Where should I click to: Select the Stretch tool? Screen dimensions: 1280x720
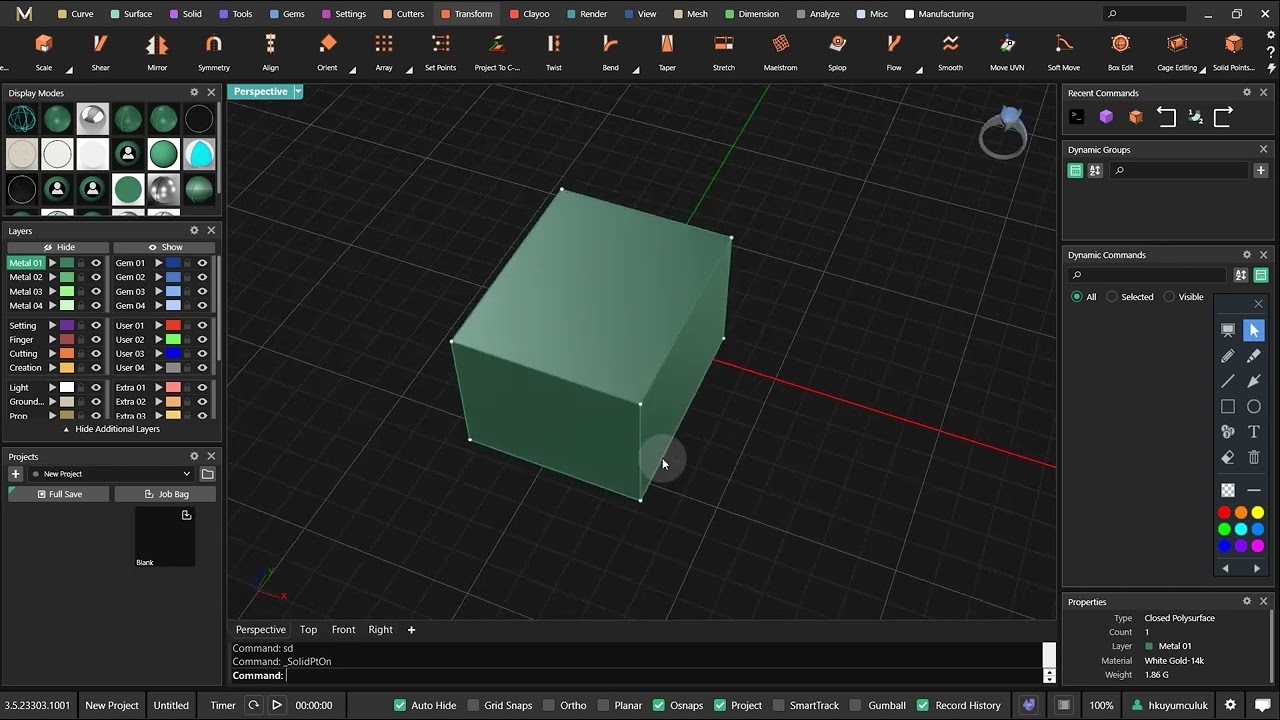coord(724,51)
